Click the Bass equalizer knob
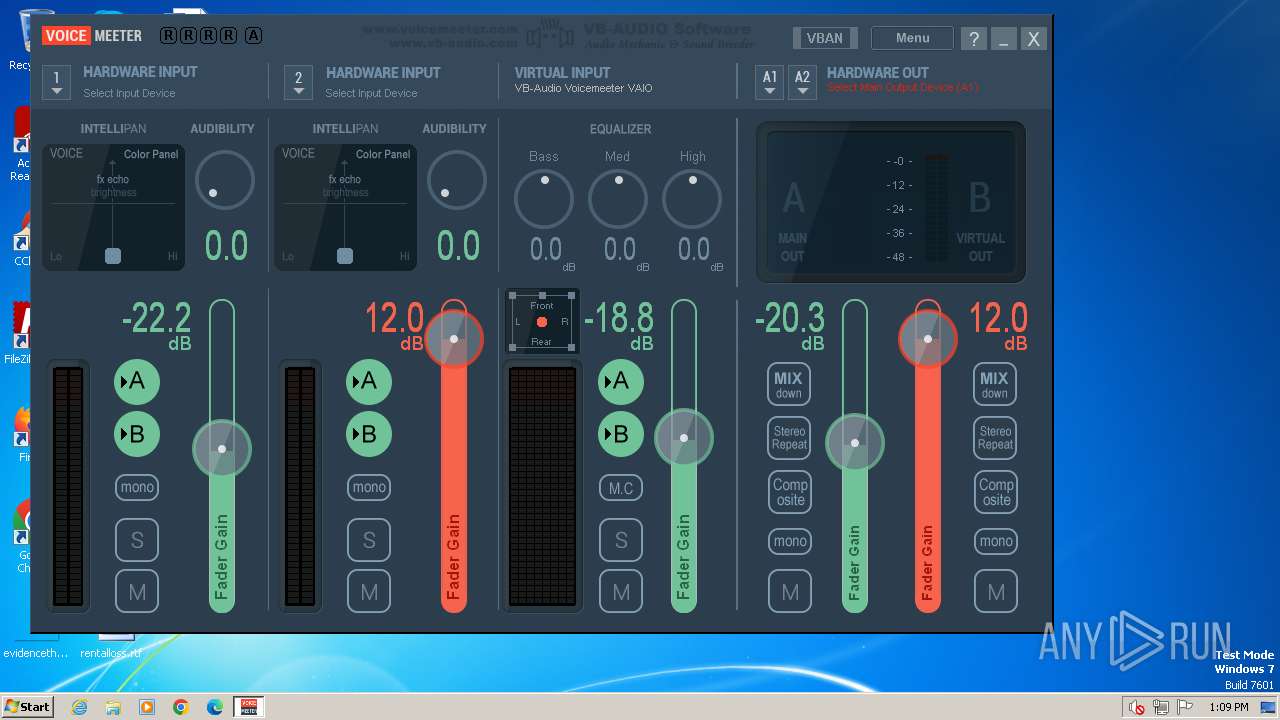 [544, 199]
